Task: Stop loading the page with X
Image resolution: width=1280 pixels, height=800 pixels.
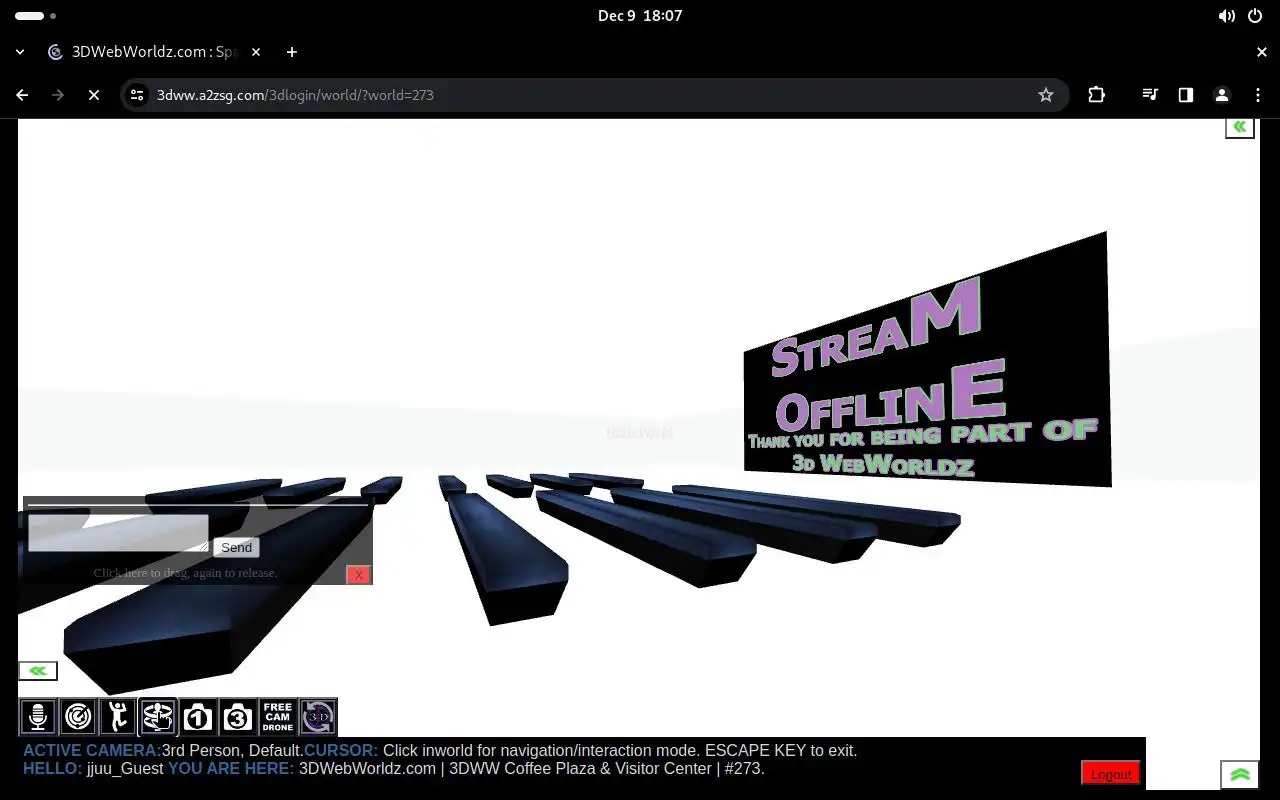Action: click(x=94, y=95)
